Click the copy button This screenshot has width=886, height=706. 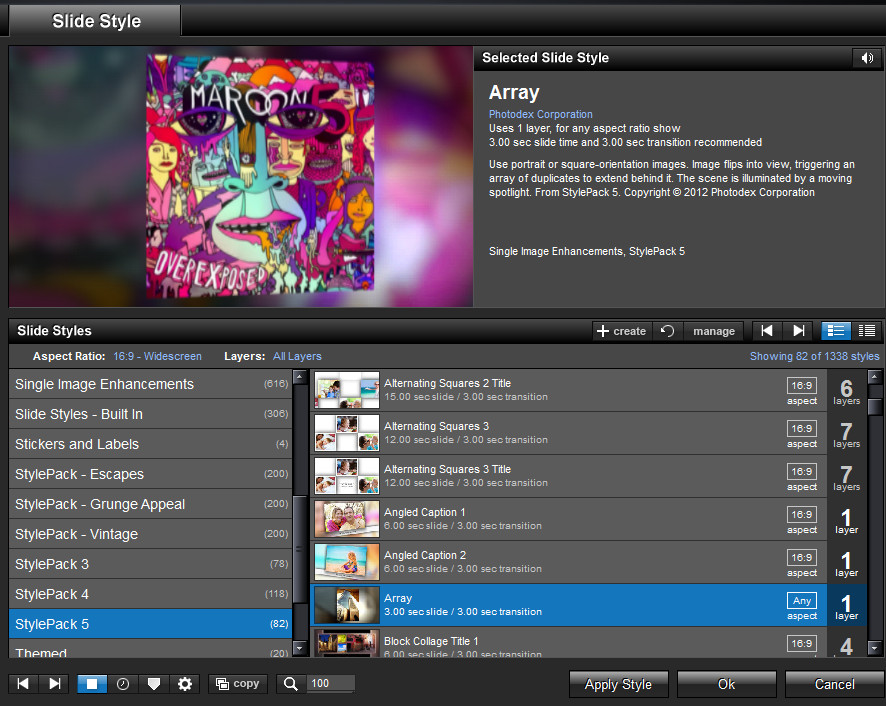(x=237, y=683)
